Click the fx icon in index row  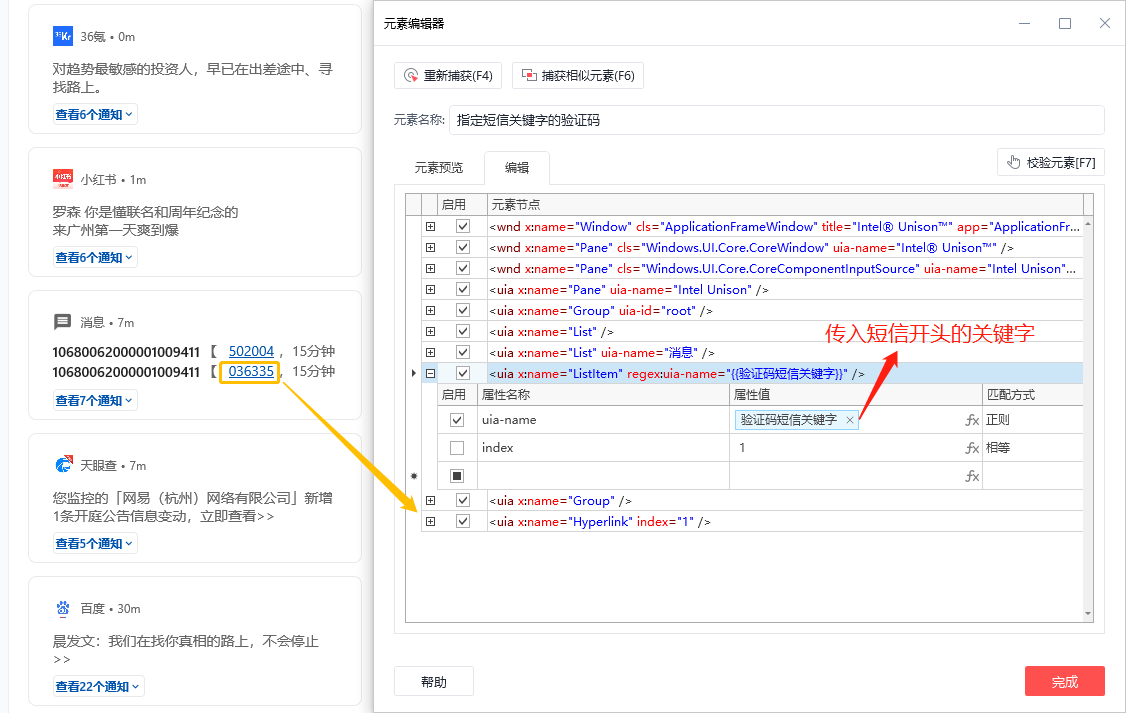[x=971, y=448]
